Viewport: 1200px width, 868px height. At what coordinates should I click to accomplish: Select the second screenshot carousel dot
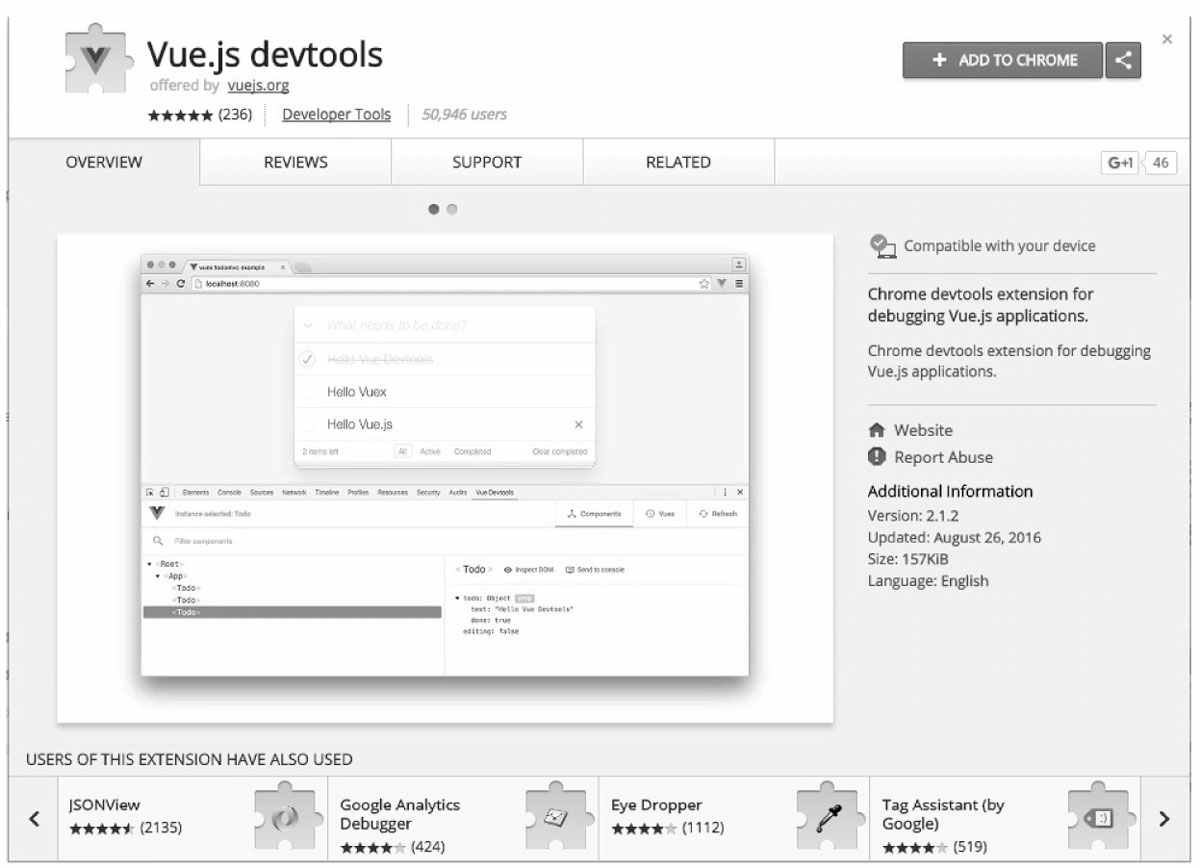pyautogui.click(x=452, y=209)
